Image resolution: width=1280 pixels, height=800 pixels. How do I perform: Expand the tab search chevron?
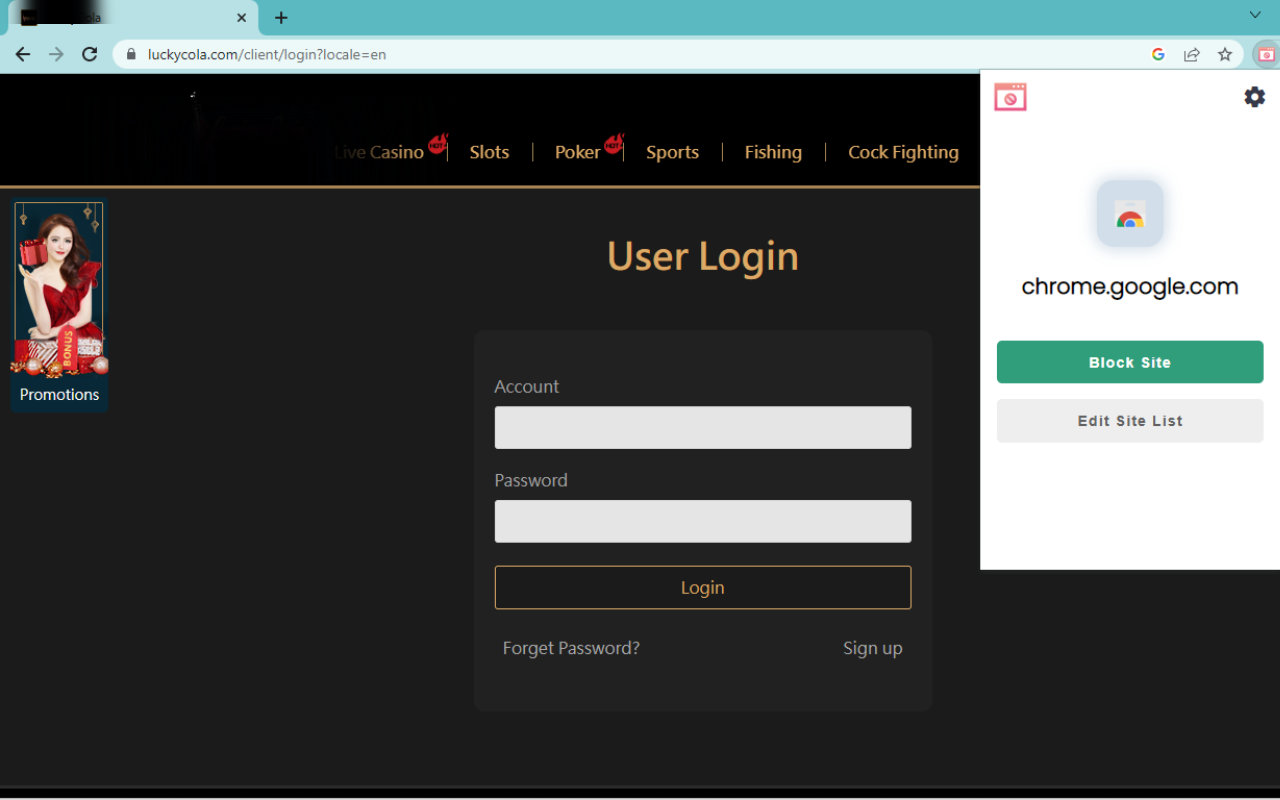(1255, 15)
